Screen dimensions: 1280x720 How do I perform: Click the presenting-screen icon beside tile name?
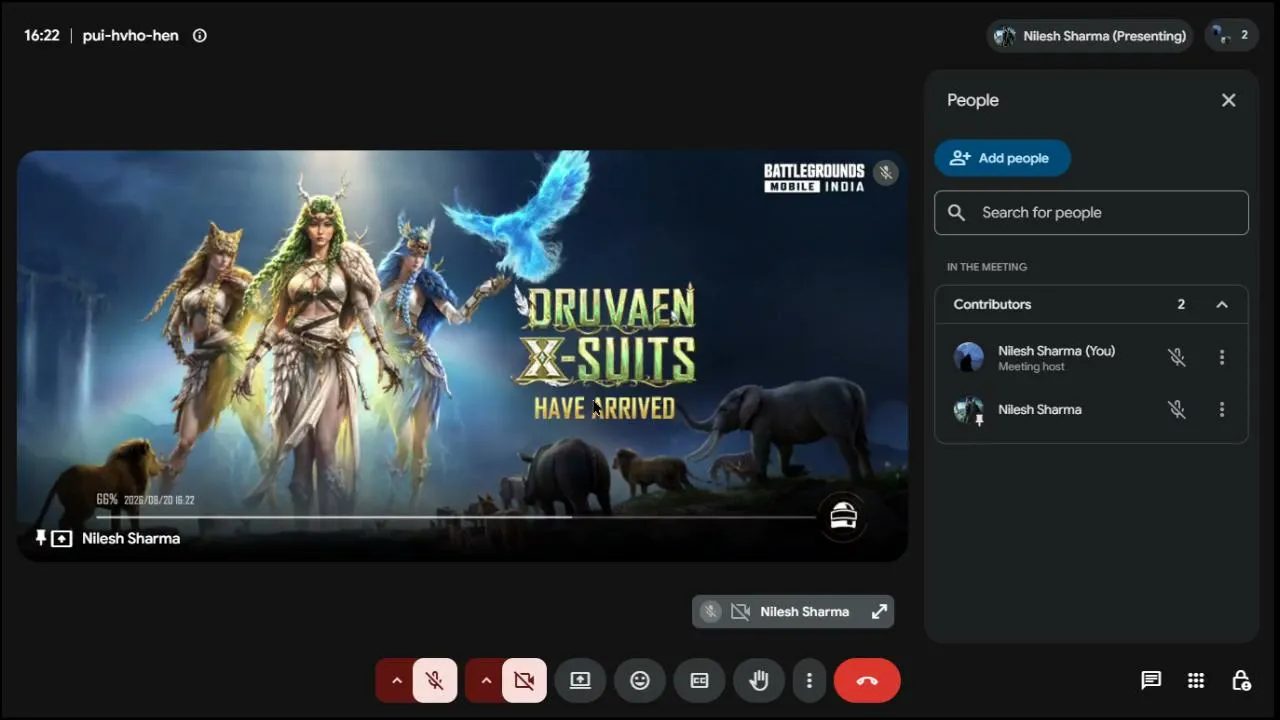coord(62,539)
